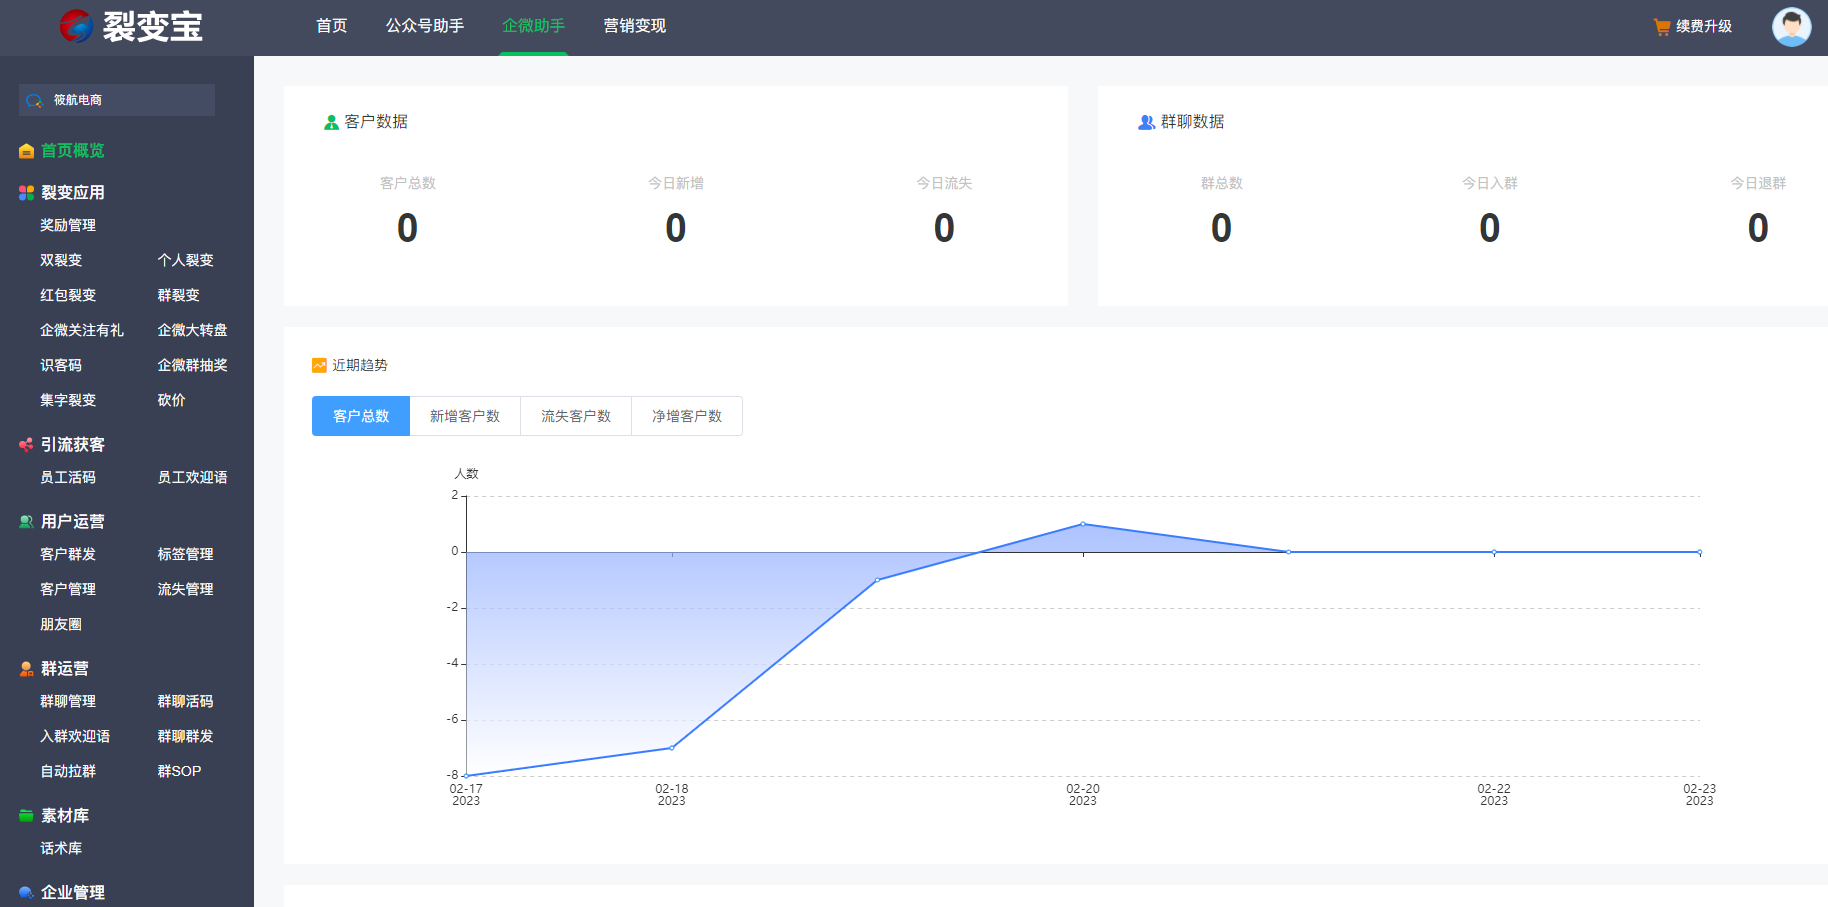
Task: Click the 筱航电商 account selector field
Action: coord(117,100)
